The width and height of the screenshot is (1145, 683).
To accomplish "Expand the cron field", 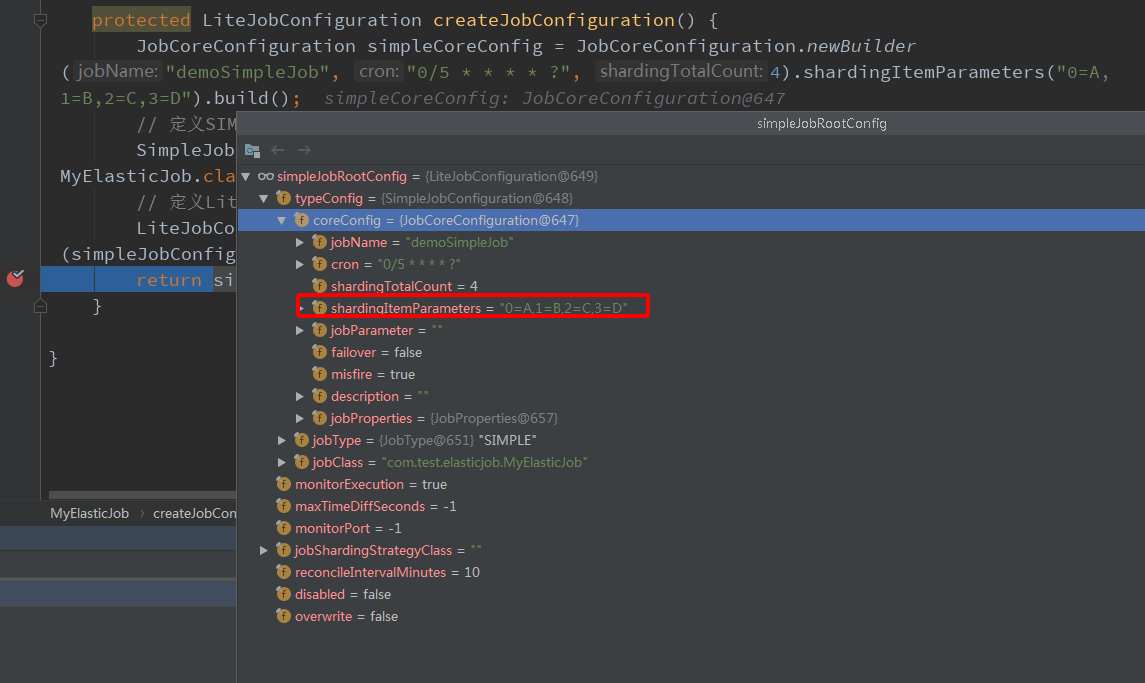I will click(x=299, y=264).
